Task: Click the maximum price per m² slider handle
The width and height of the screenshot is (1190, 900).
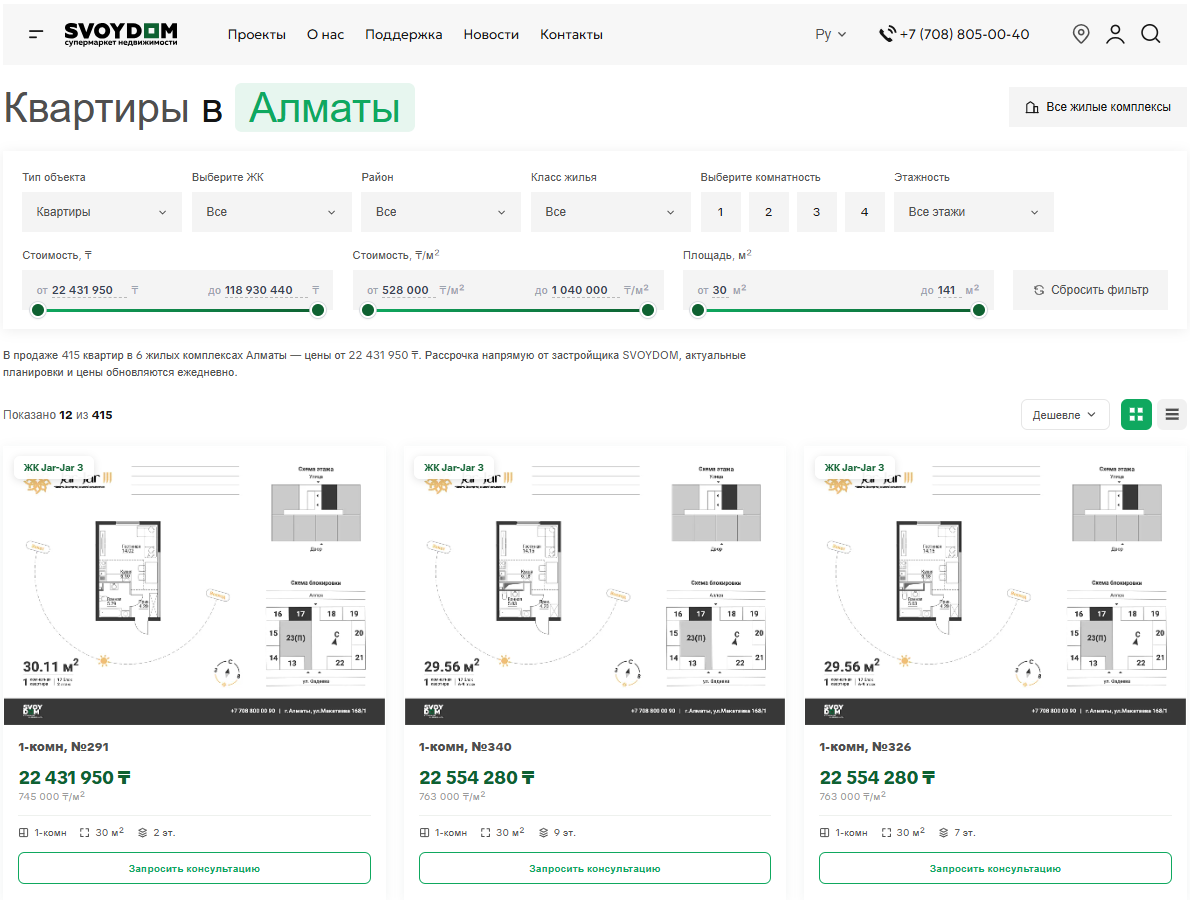Action: [648, 310]
